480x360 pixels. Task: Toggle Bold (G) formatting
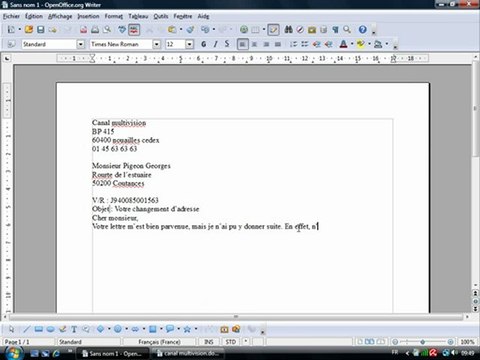point(204,44)
